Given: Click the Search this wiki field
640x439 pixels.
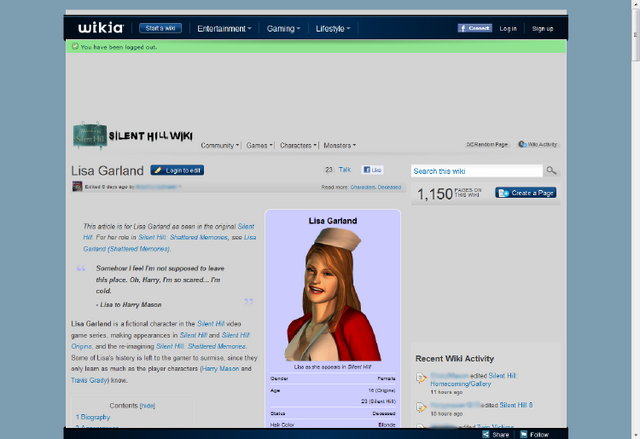Looking at the screenshot, I should [x=477, y=171].
